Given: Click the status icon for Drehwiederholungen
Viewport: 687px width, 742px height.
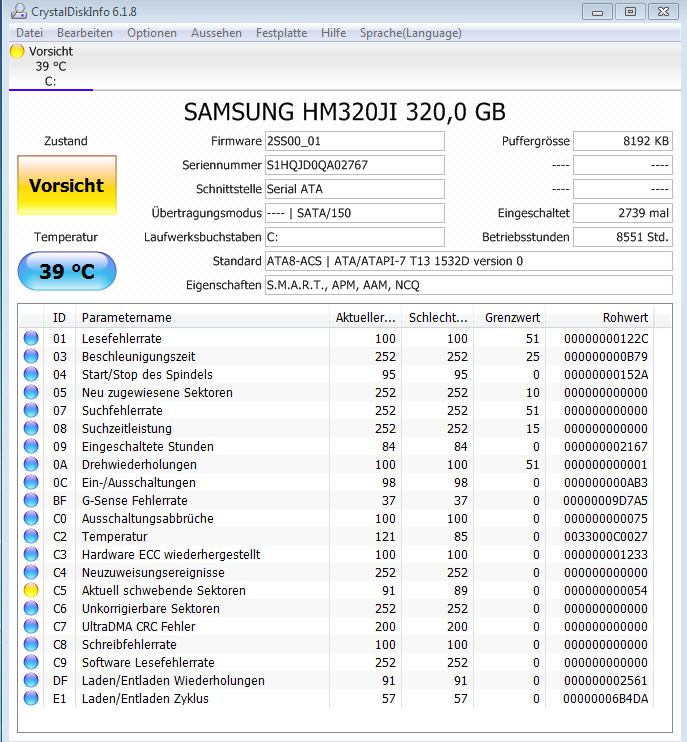Looking at the screenshot, I should (x=31, y=464).
